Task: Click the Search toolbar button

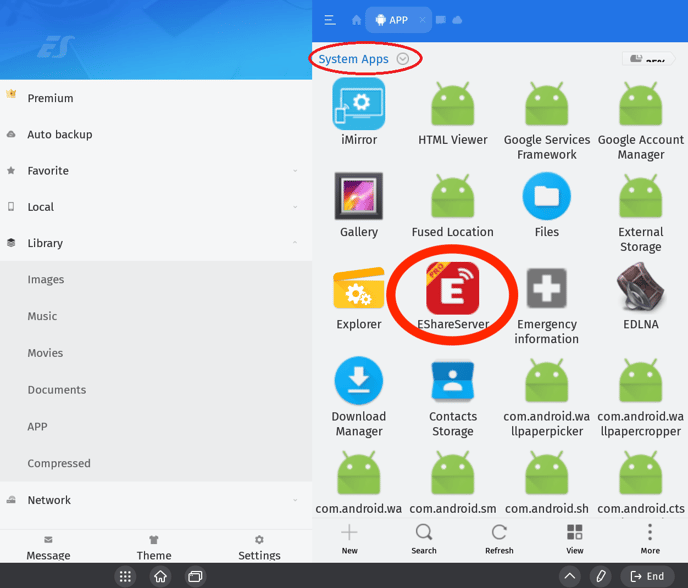Action: pyautogui.click(x=424, y=538)
